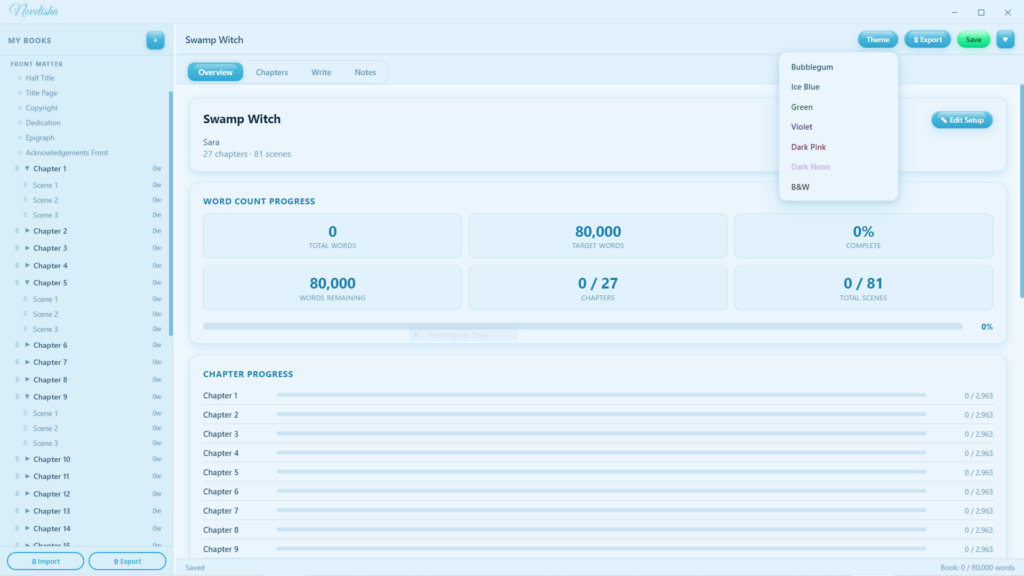The width and height of the screenshot is (1024, 576).
Task: Open the Theme dropdown
Action: click(x=877, y=40)
